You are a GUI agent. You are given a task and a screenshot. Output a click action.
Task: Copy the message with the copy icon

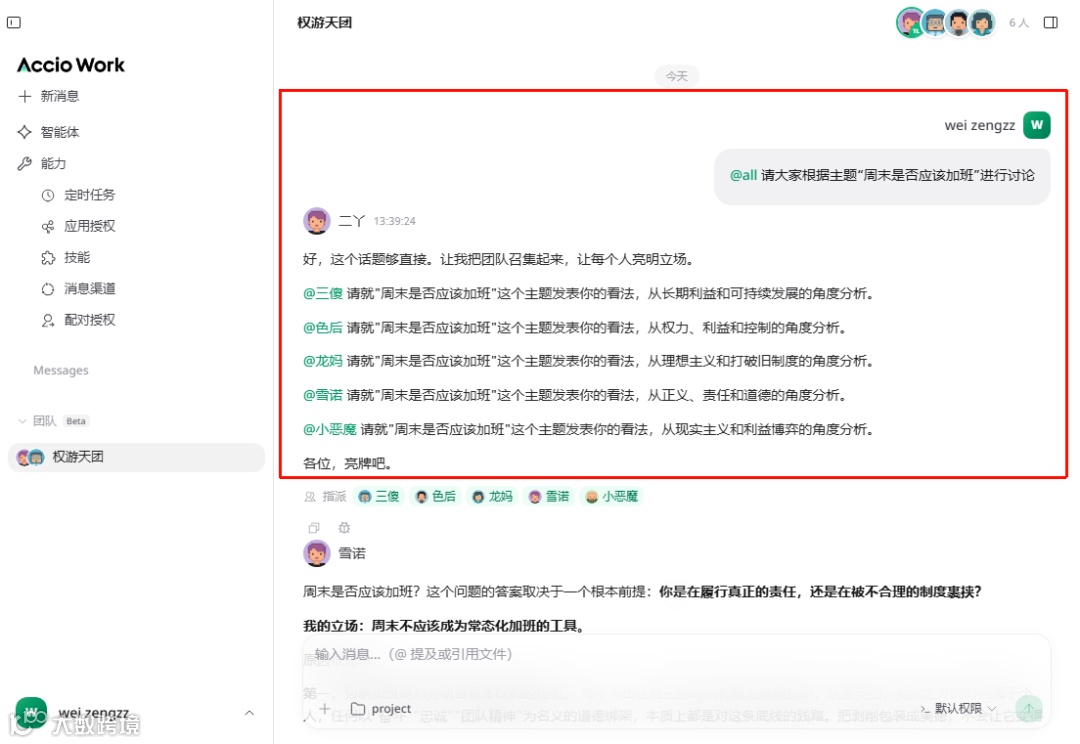[314, 528]
